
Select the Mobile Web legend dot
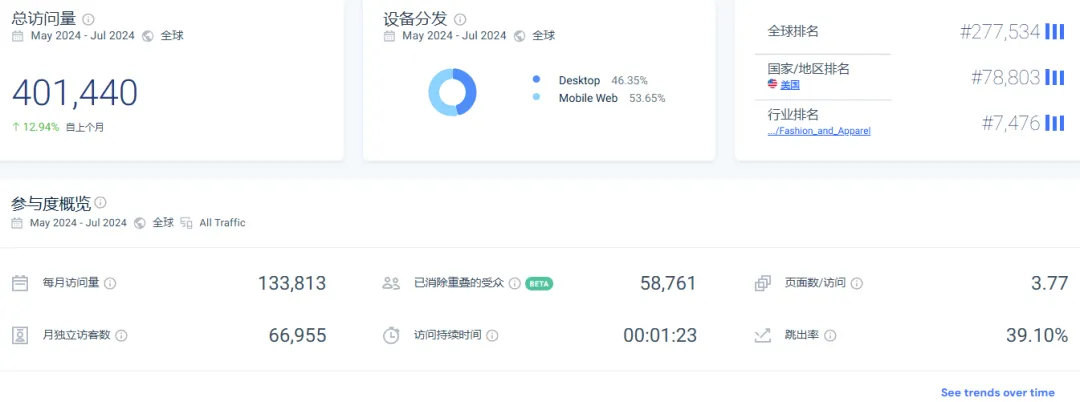point(537,98)
